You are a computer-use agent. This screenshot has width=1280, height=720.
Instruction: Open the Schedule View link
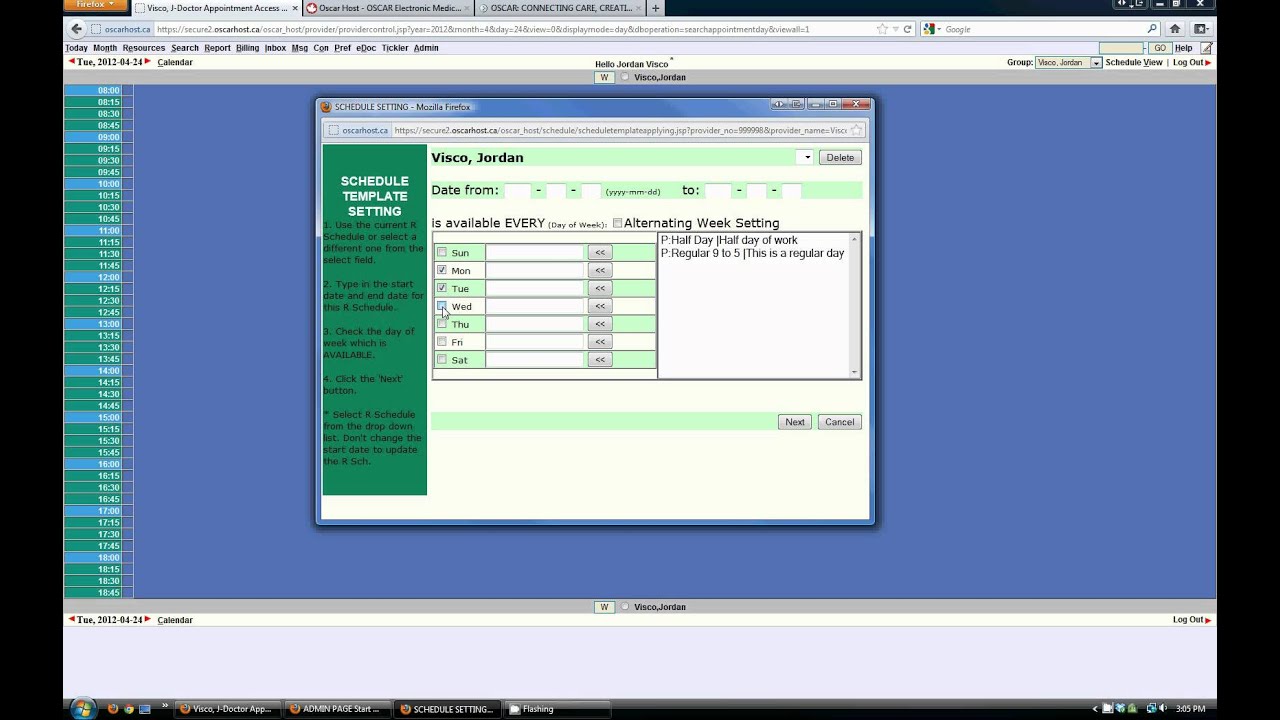pyautogui.click(x=1134, y=62)
